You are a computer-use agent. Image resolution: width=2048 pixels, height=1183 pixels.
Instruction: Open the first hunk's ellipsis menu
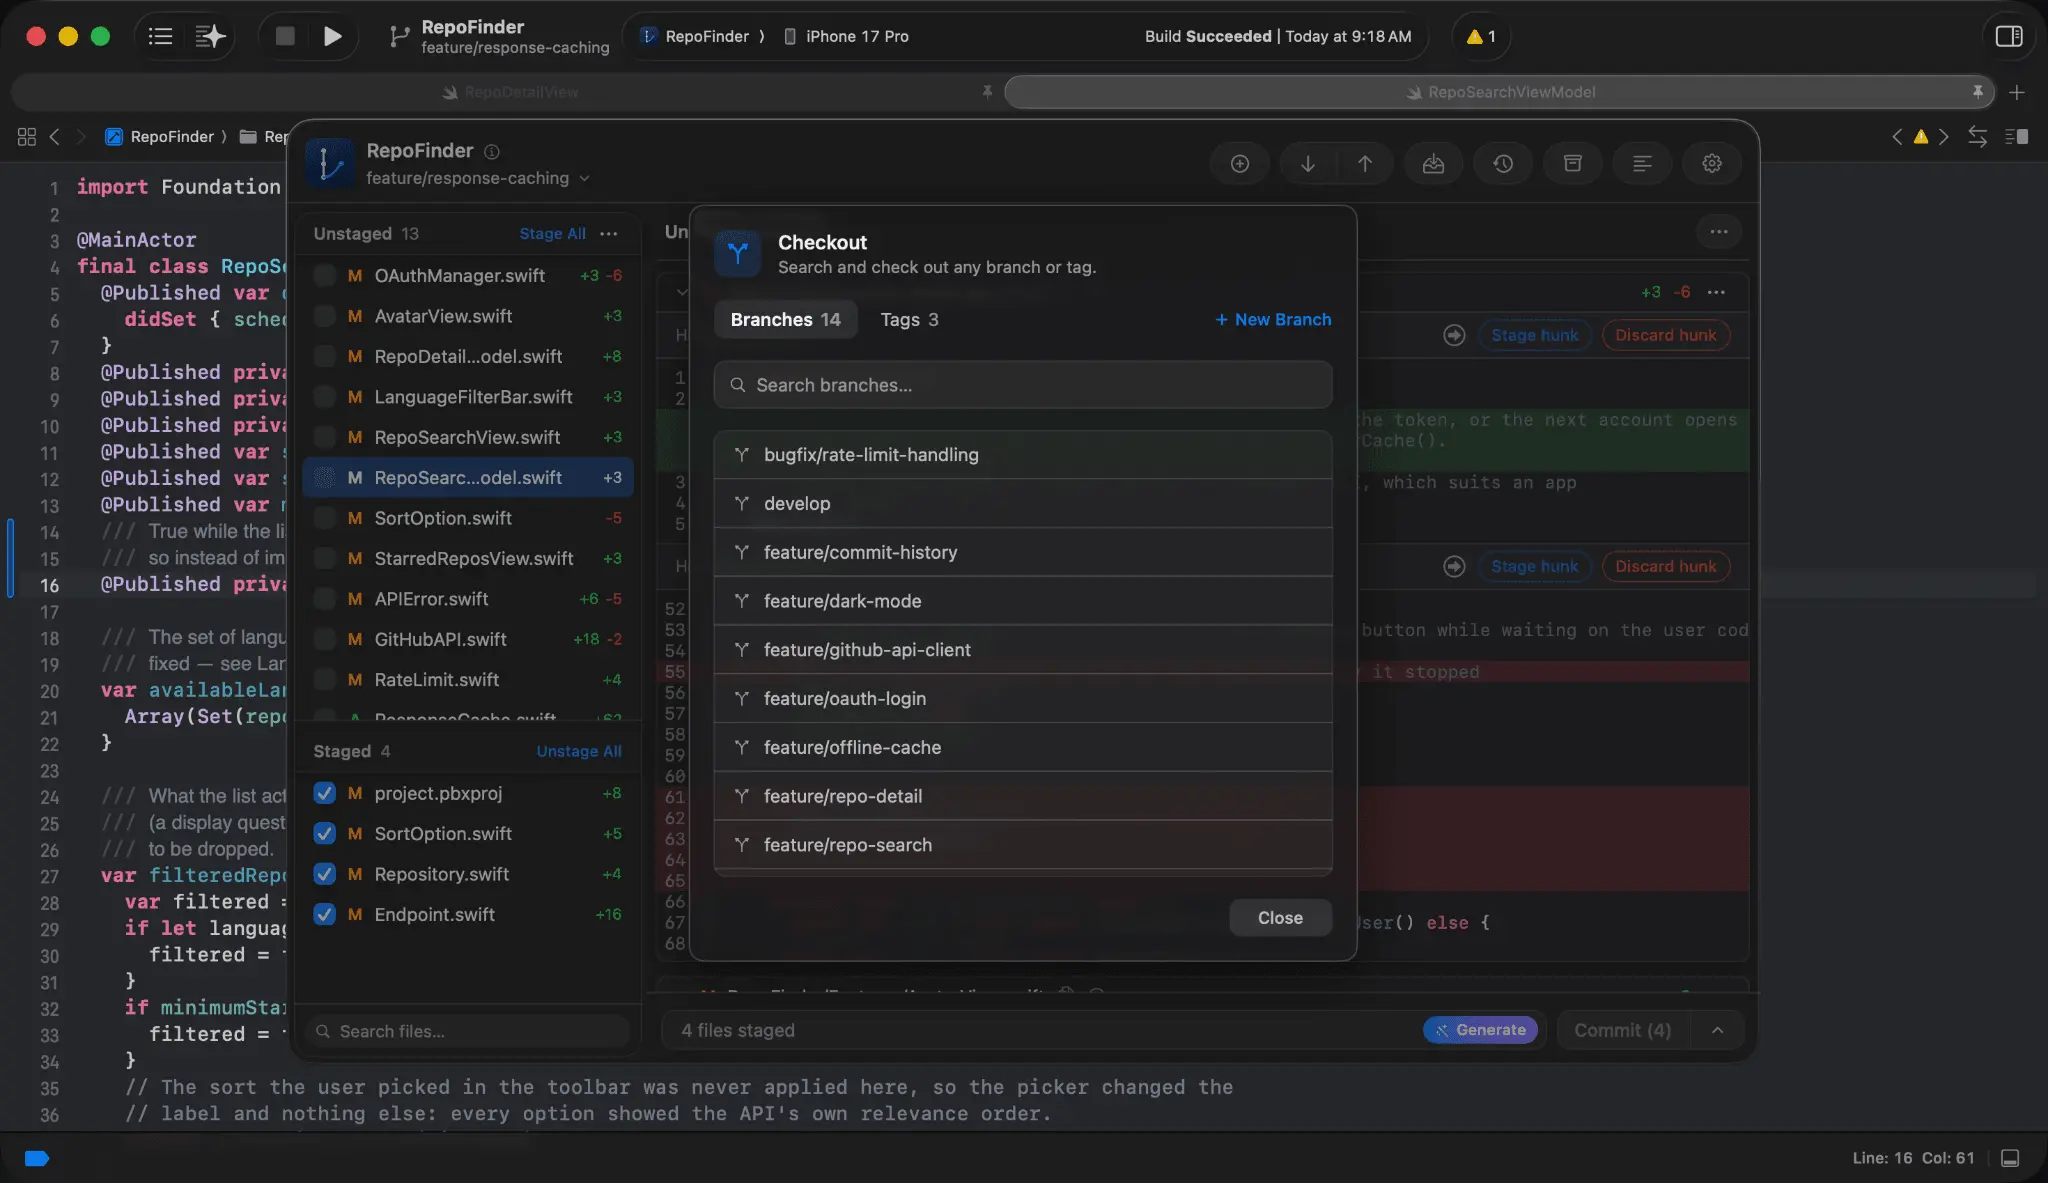click(x=1717, y=292)
